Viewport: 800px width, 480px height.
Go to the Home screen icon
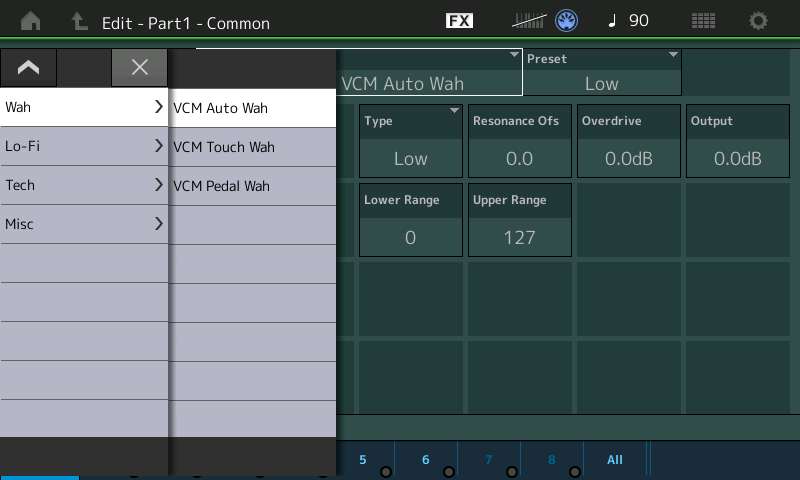click(31, 21)
